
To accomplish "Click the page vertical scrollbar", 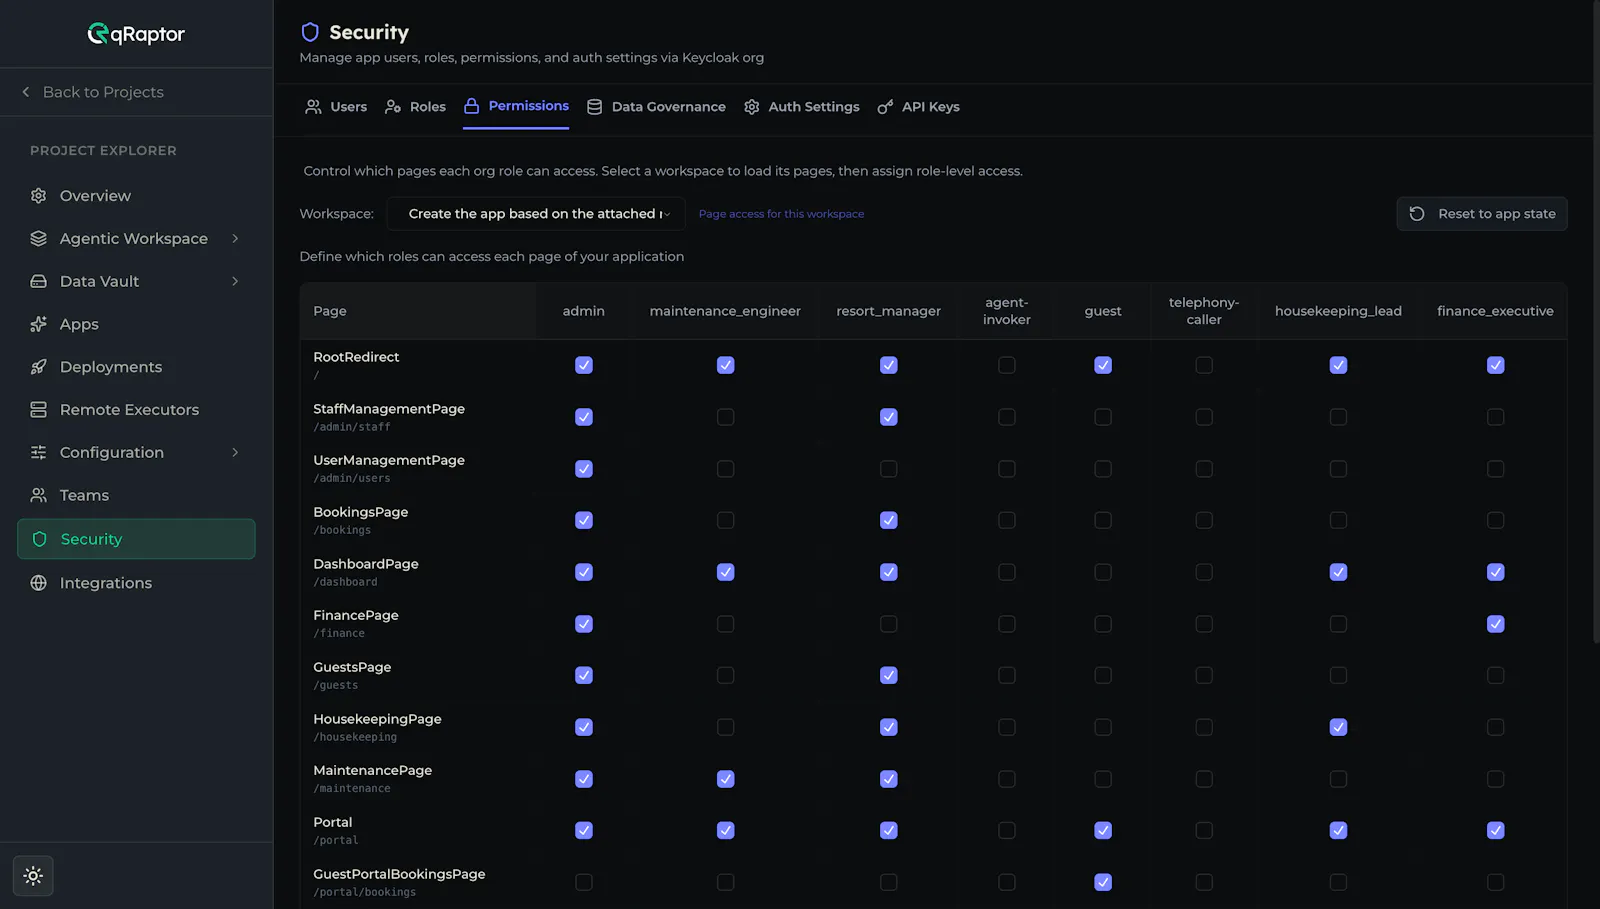I will (1596, 320).
